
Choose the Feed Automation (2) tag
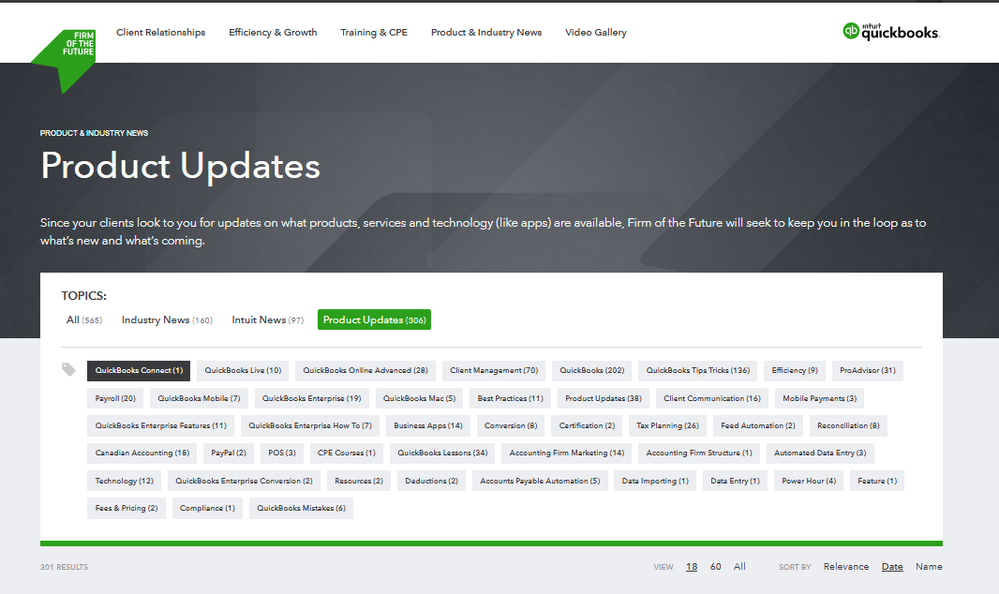pyautogui.click(x=758, y=426)
